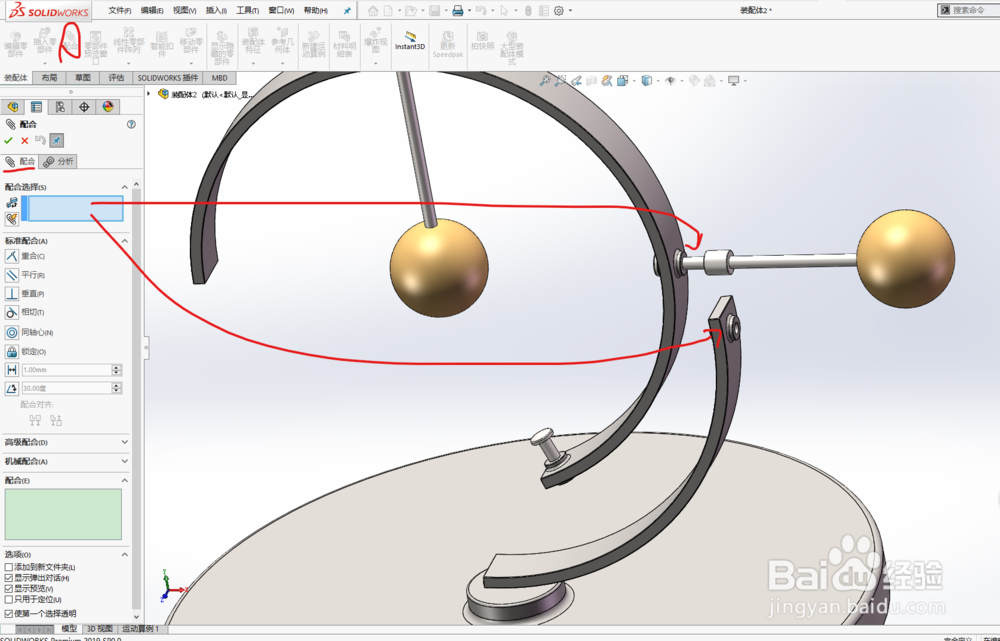Open the 3D 视图 bottom tab
Viewport: 1000px width, 641px height.
coord(99,629)
